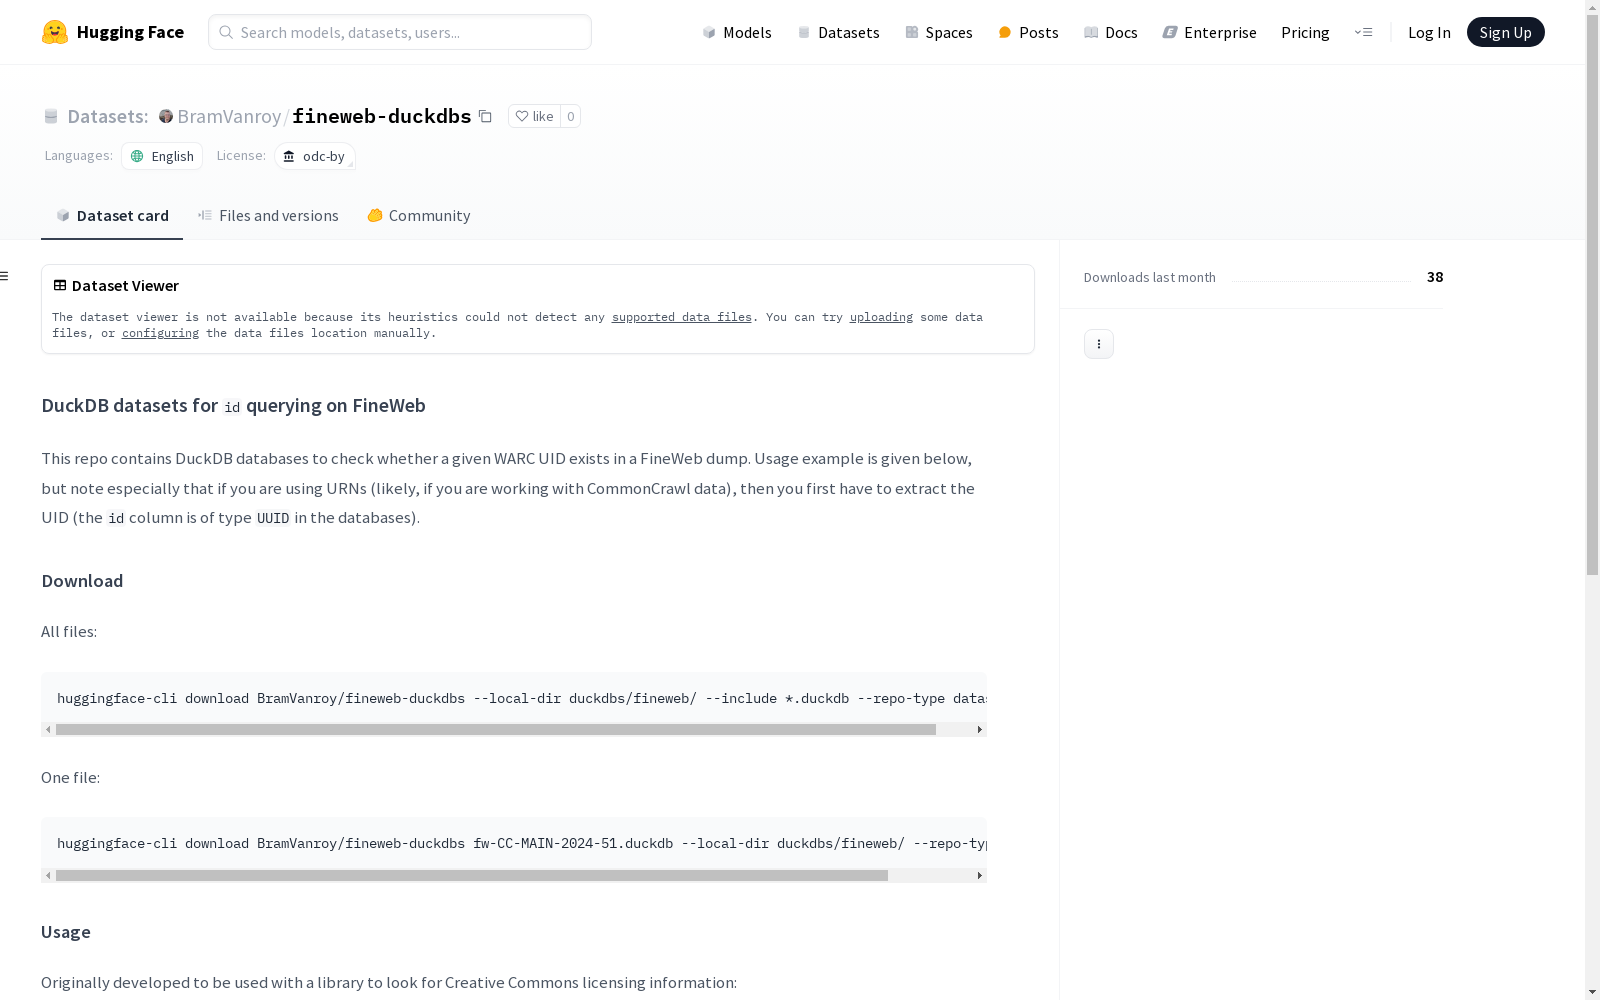Click the Log In link
The image size is (1600, 1000).
click(x=1429, y=32)
